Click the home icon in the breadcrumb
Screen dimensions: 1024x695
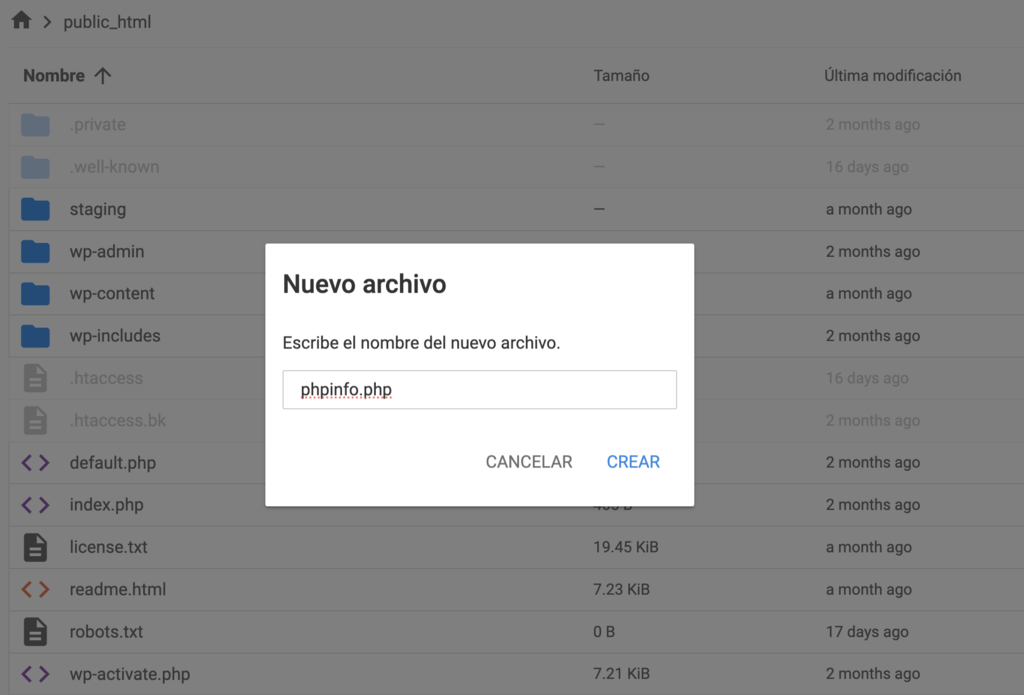click(x=20, y=20)
